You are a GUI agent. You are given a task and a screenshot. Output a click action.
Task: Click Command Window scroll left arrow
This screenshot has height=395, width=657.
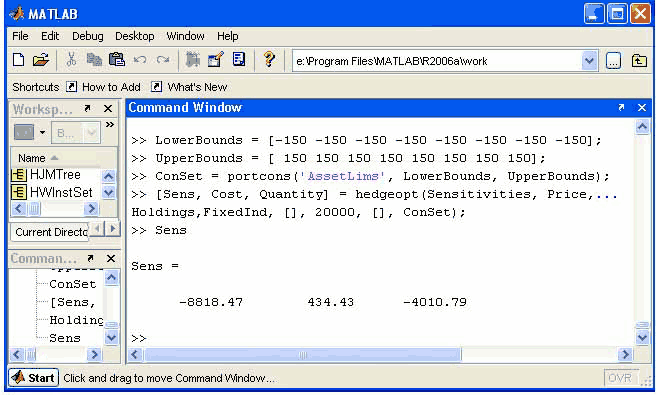click(135, 355)
